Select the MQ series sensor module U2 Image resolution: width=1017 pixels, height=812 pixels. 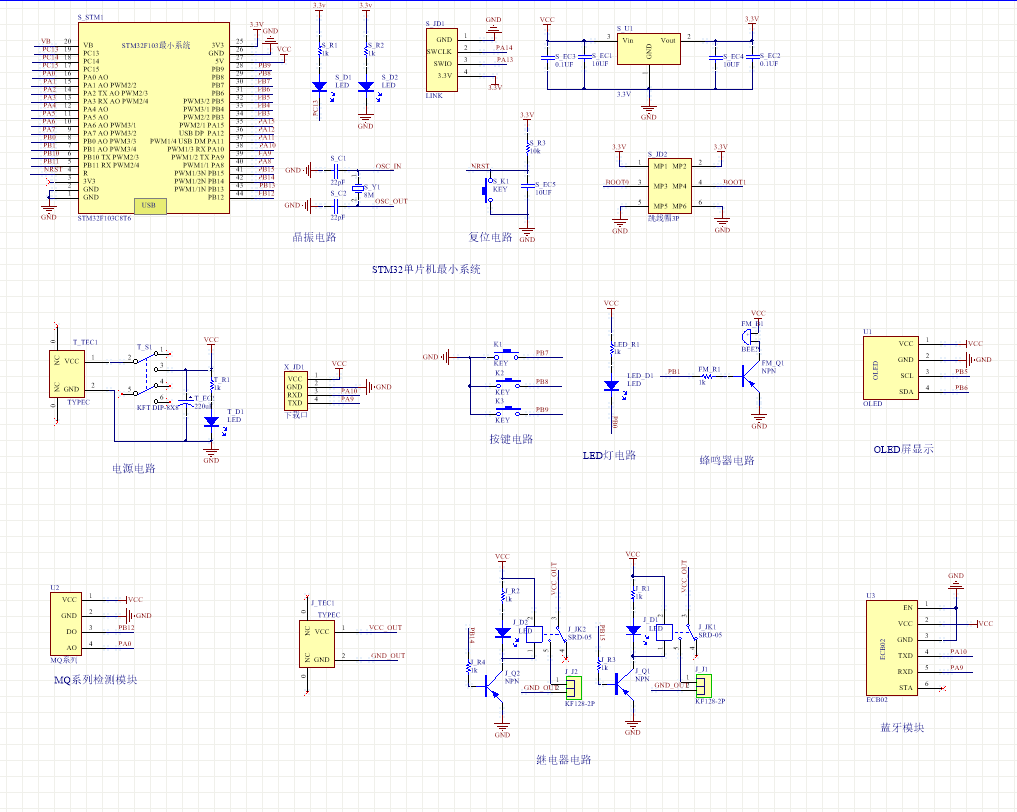pos(66,623)
